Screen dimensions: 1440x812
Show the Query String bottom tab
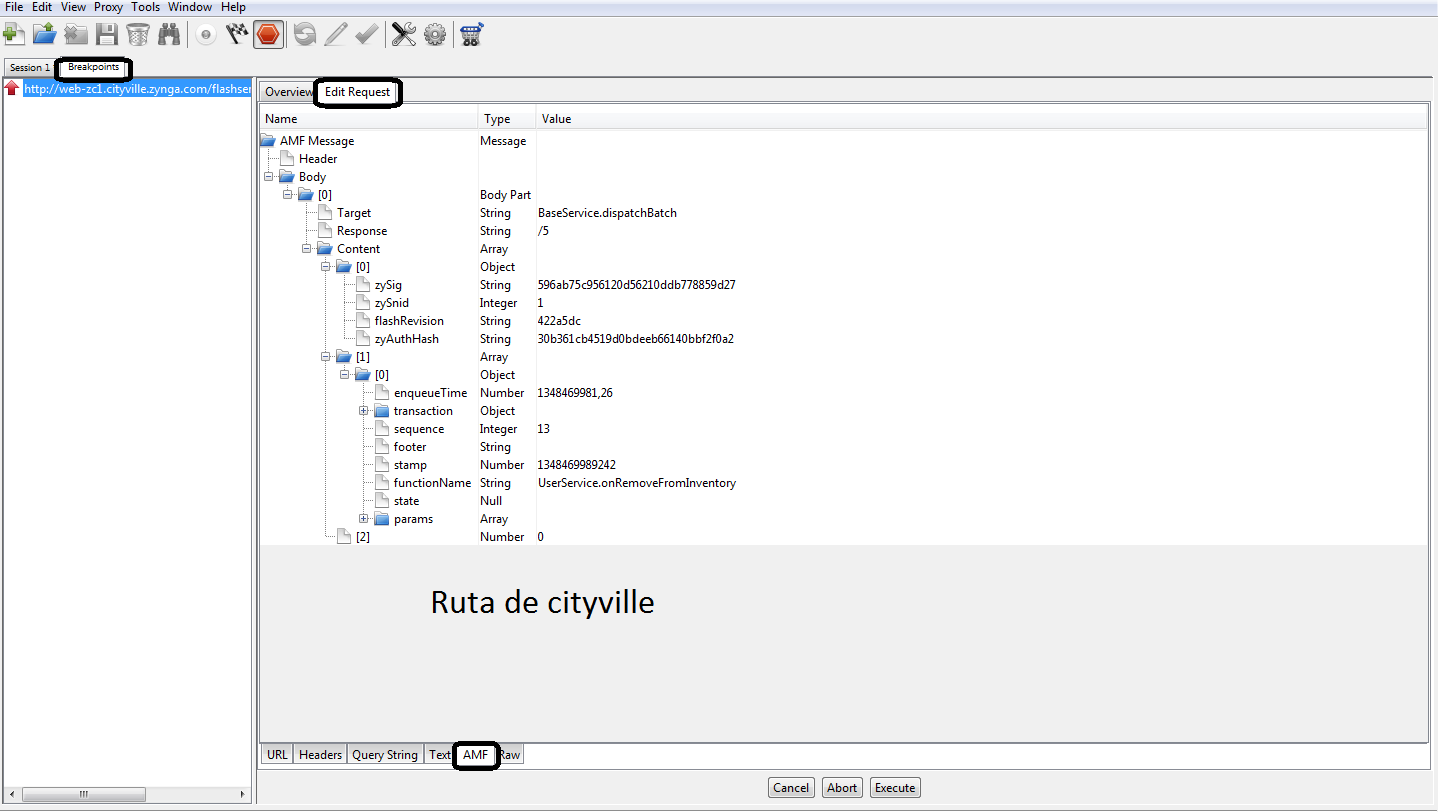coord(385,755)
